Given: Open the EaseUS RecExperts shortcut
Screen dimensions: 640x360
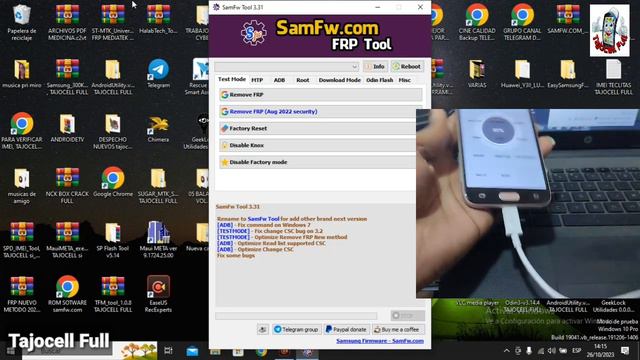Looking at the screenshot, I should click(x=158, y=295).
